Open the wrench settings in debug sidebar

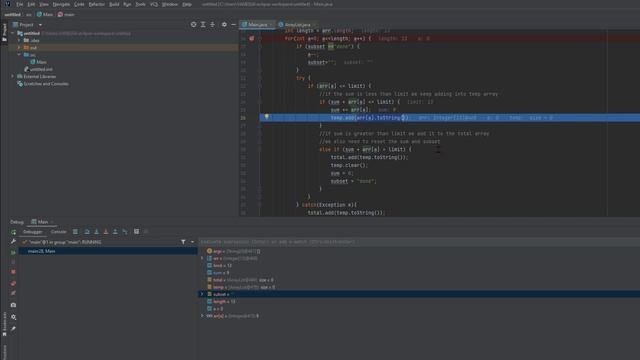13,242
